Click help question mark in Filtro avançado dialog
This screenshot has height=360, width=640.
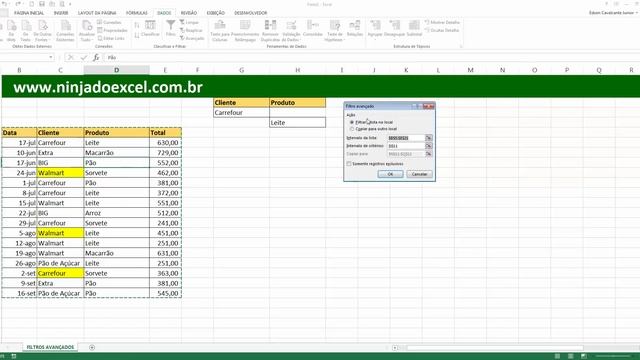(417, 106)
